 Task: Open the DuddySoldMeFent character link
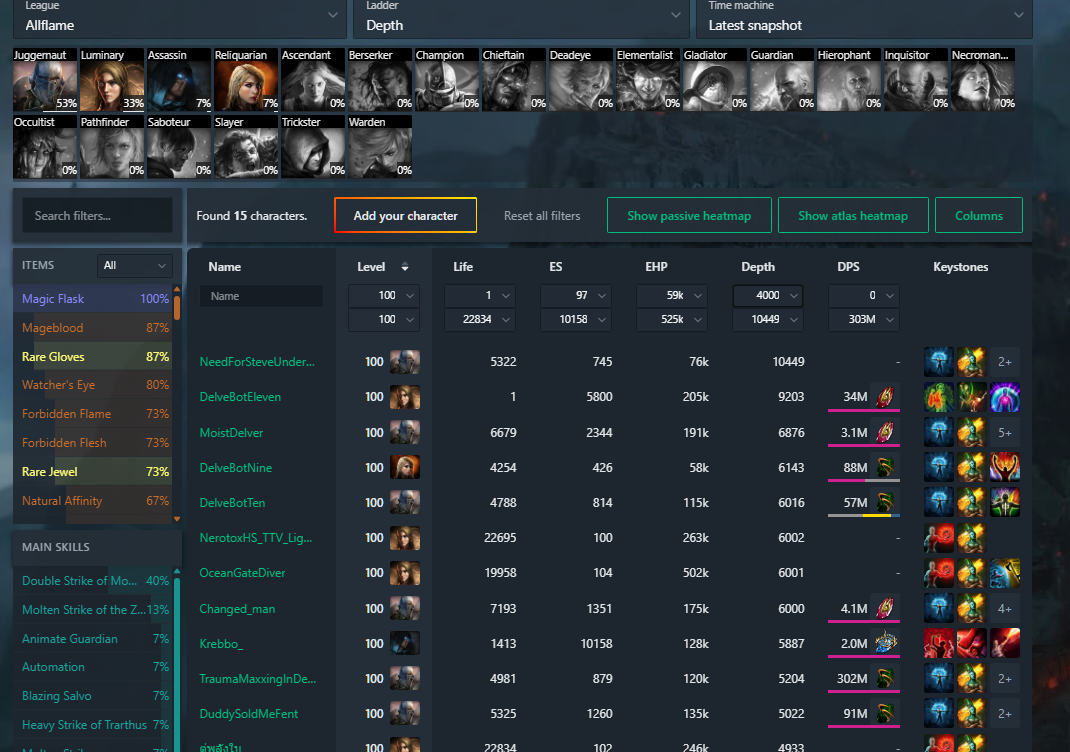[248, 714]
